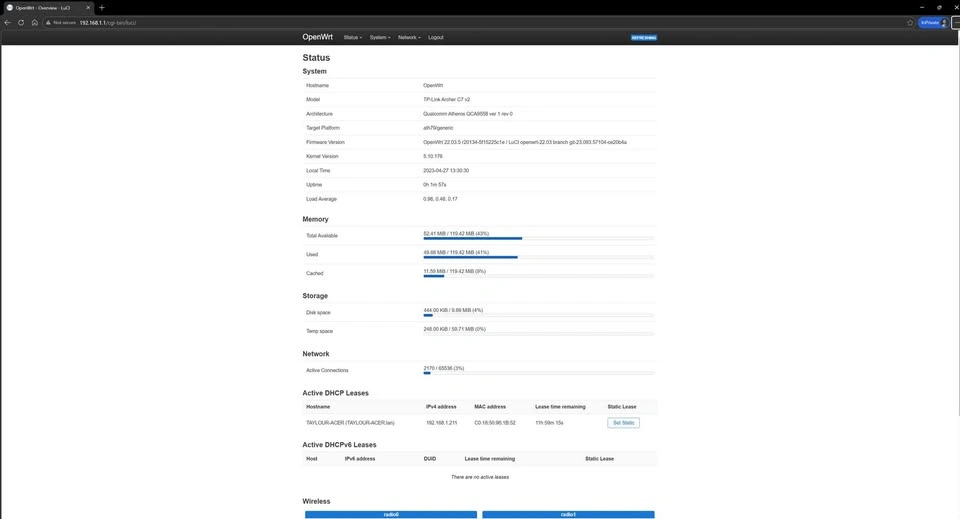Screen dimensions: 960x519
Task: Click the local time 2023-04-27 value
Action: coord(446,171)
